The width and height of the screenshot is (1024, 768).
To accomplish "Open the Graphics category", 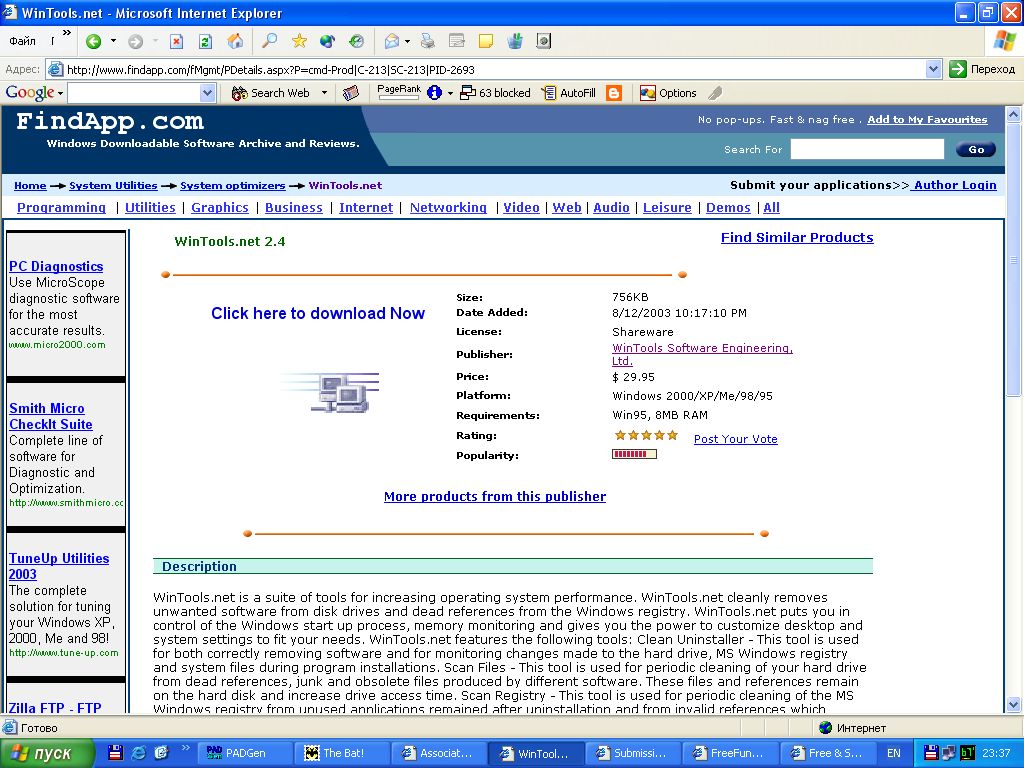I will point(220,208).
